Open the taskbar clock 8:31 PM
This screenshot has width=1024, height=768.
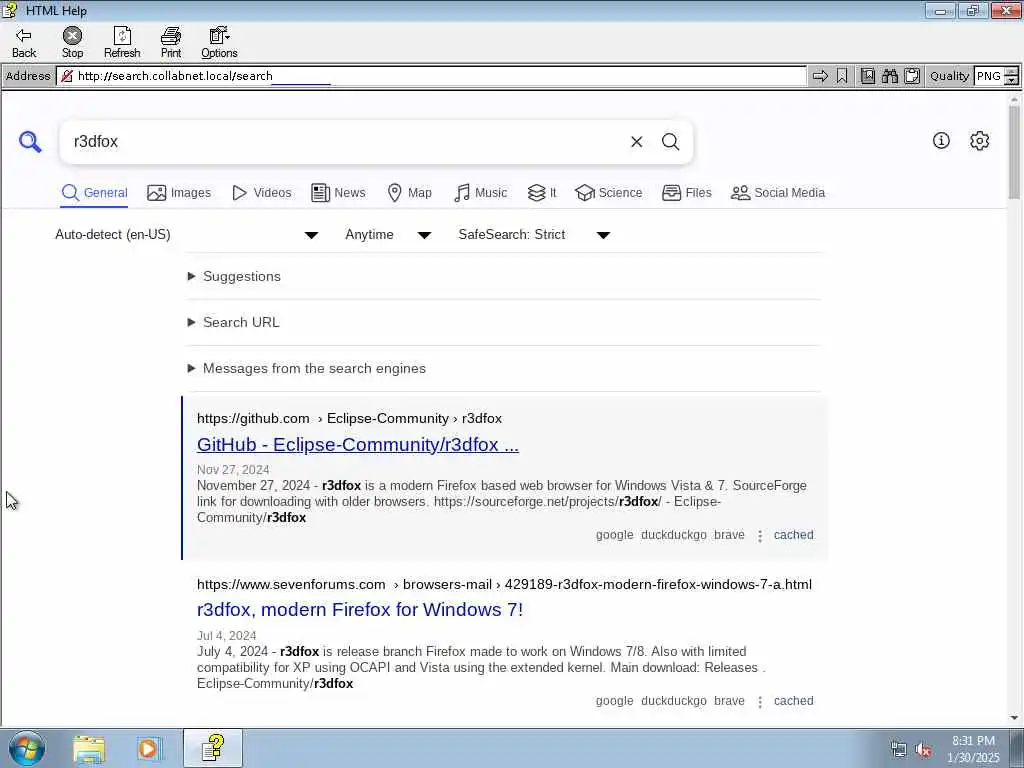pos(973,749)
